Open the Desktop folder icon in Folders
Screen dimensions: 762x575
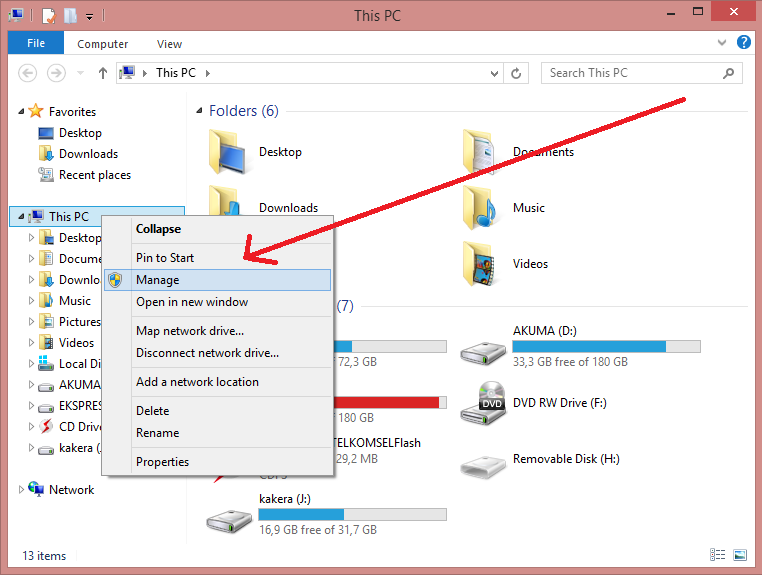[227, 152]
